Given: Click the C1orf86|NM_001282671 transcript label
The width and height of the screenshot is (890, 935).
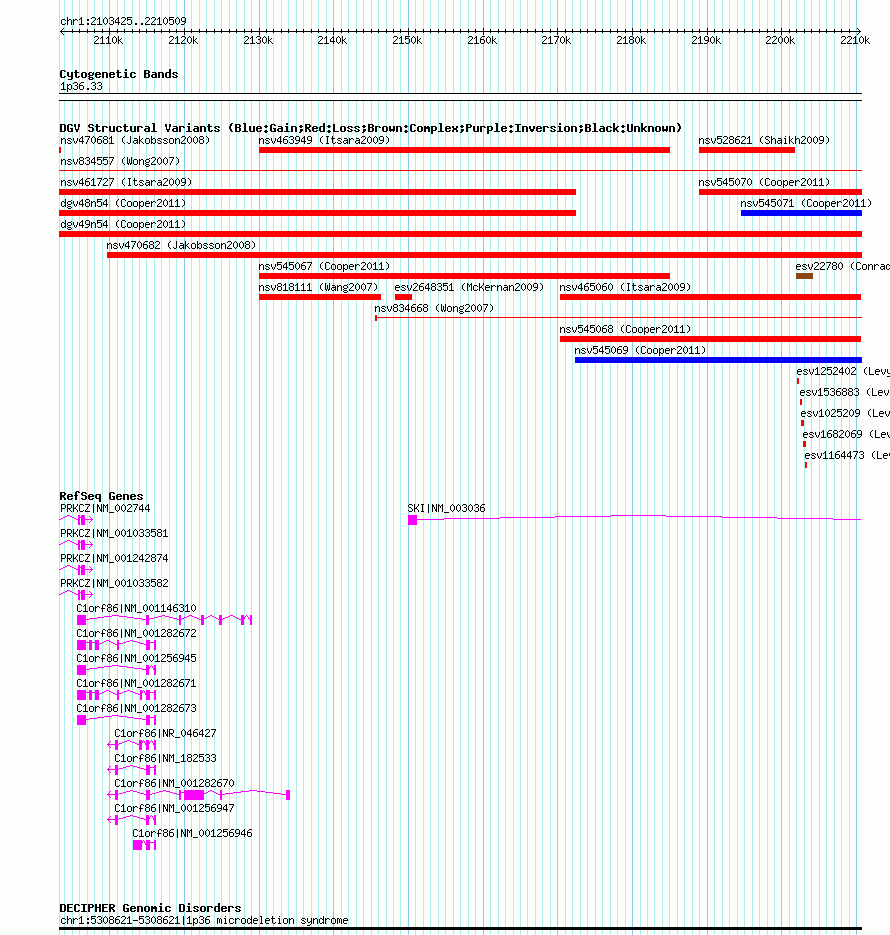Looking at the screenshot, I should point(136,683).
